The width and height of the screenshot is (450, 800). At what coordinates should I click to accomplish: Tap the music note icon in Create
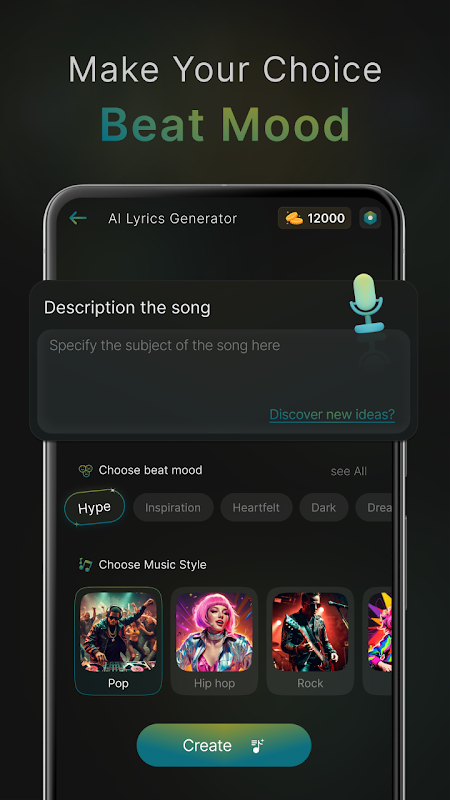tap(258, 745)
